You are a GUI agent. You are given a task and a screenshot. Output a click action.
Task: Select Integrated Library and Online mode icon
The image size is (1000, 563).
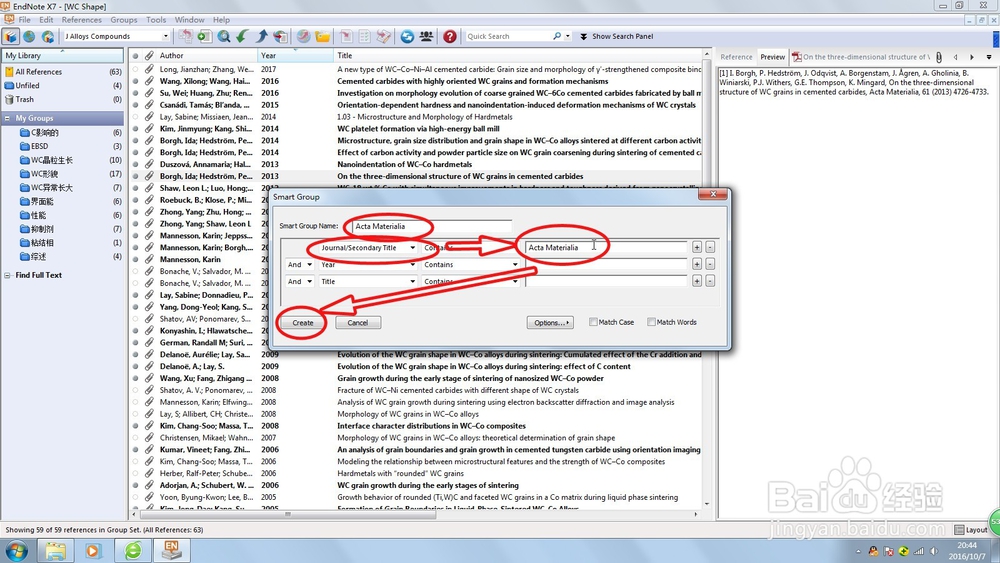point(48,36)
